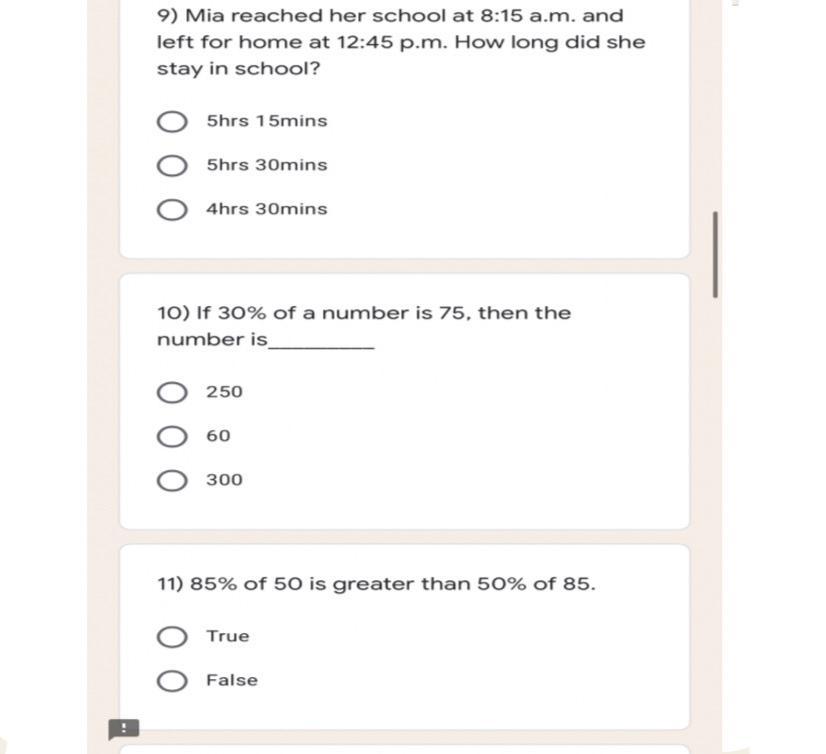
Task: Click the '300' answer label text
Action: point(224,480)
